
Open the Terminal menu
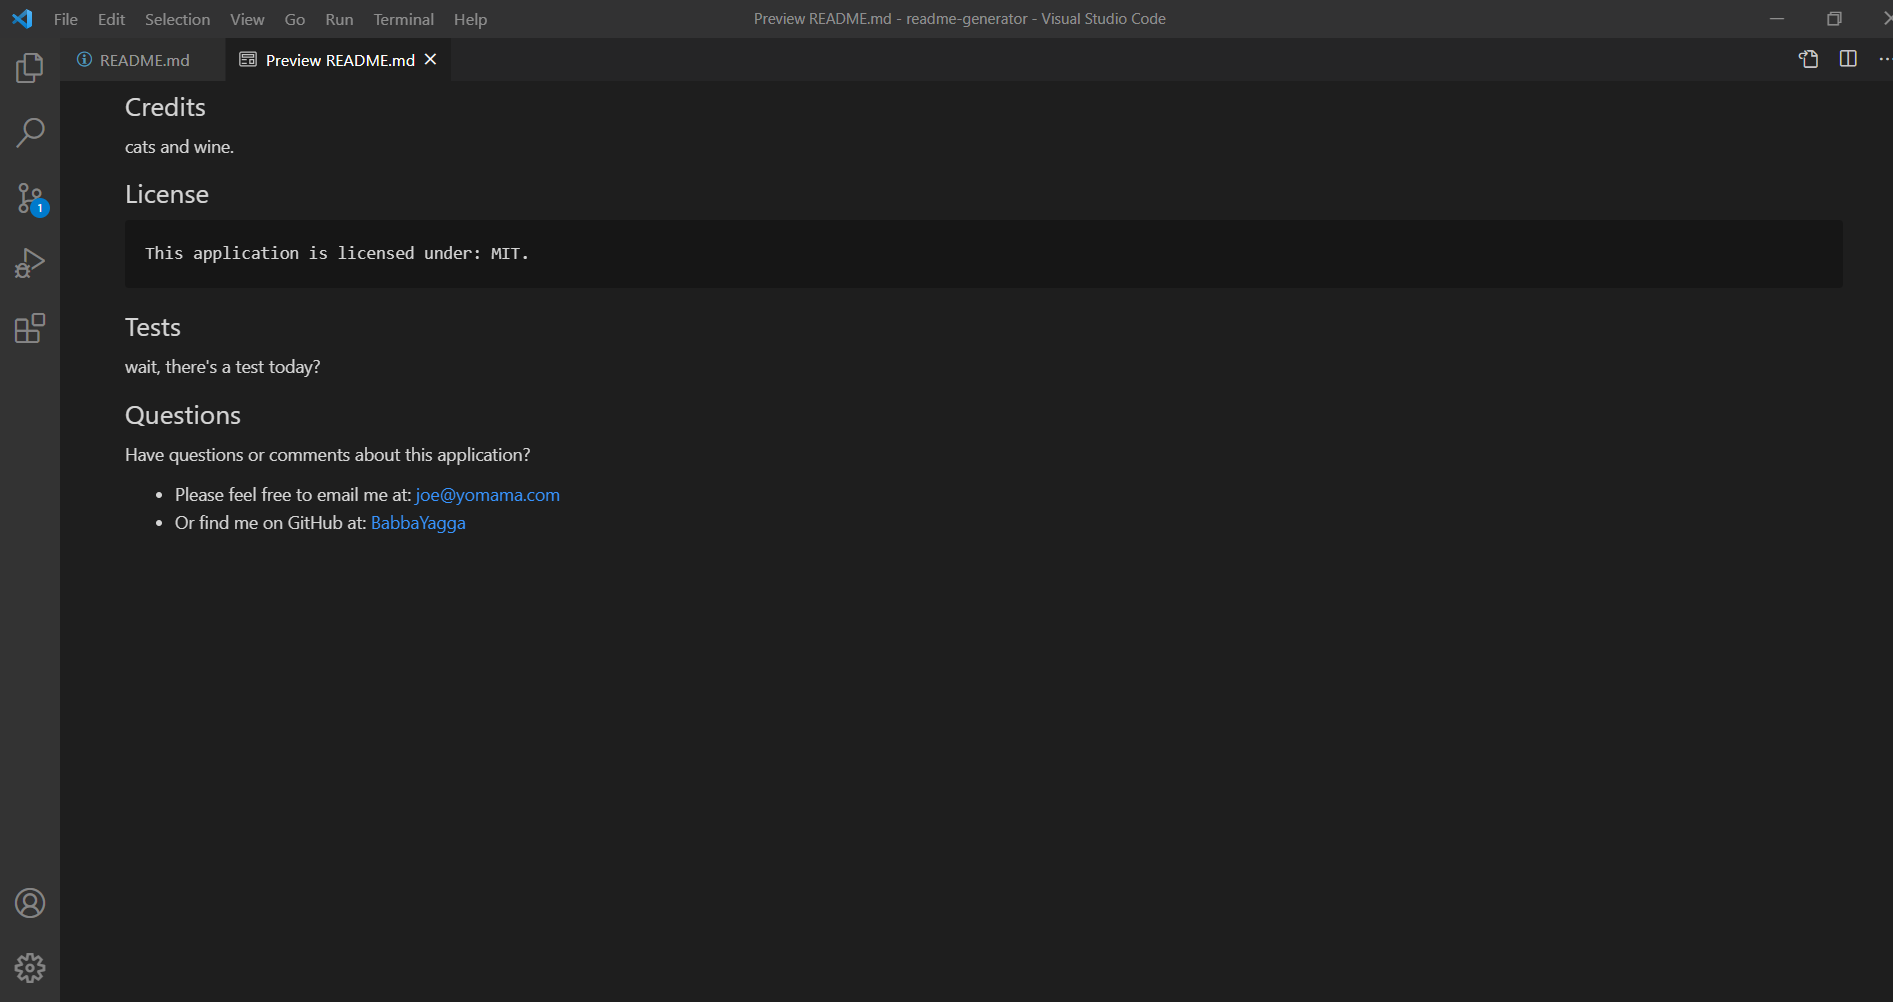(x=403, y=18)
